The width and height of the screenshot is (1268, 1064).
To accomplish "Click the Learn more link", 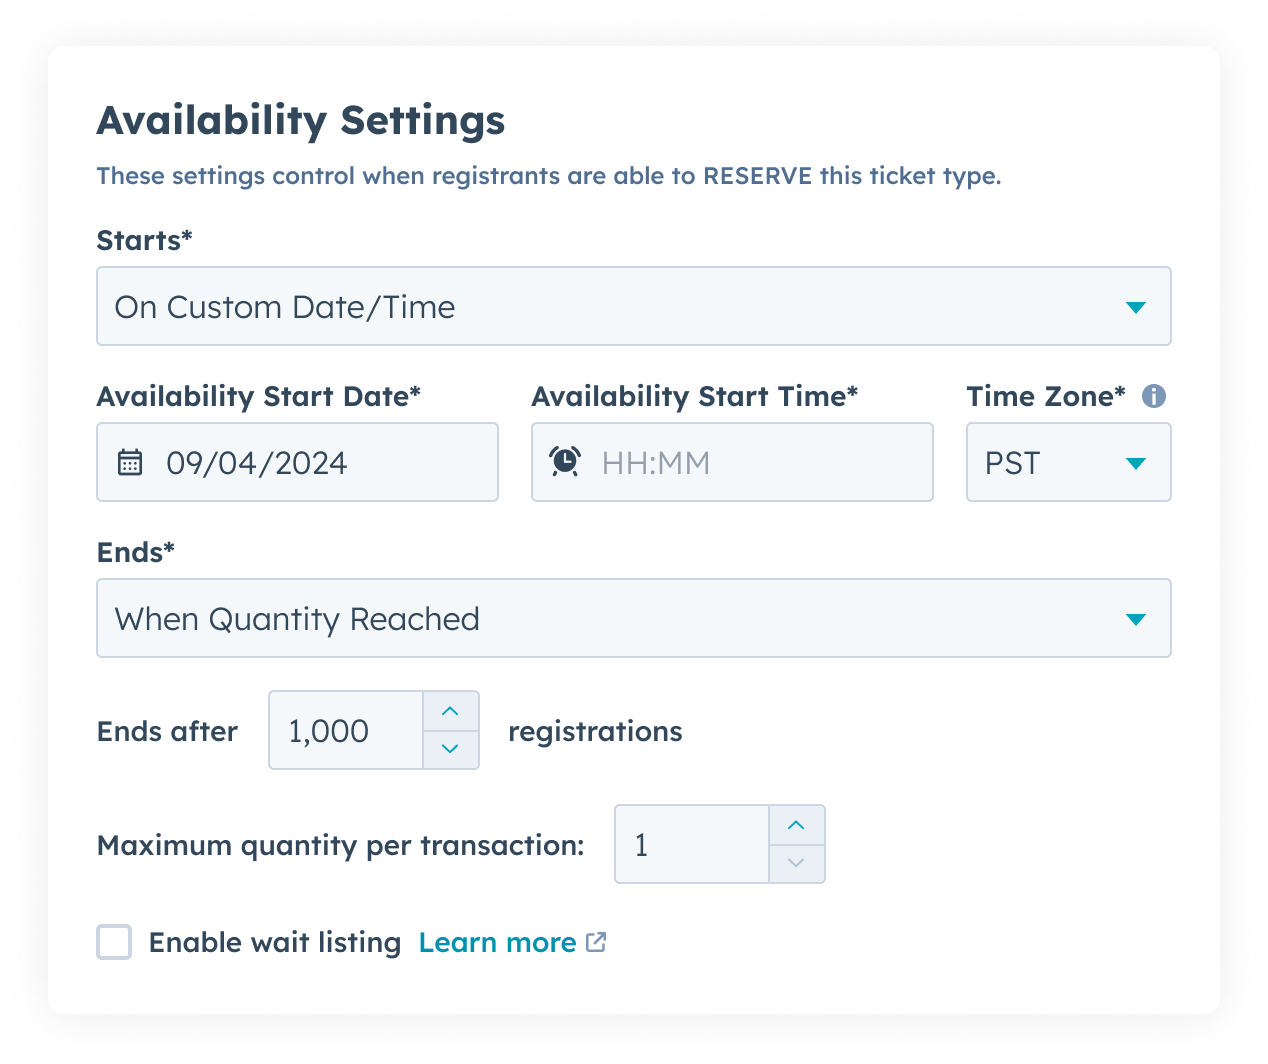I will pos(497,941).
